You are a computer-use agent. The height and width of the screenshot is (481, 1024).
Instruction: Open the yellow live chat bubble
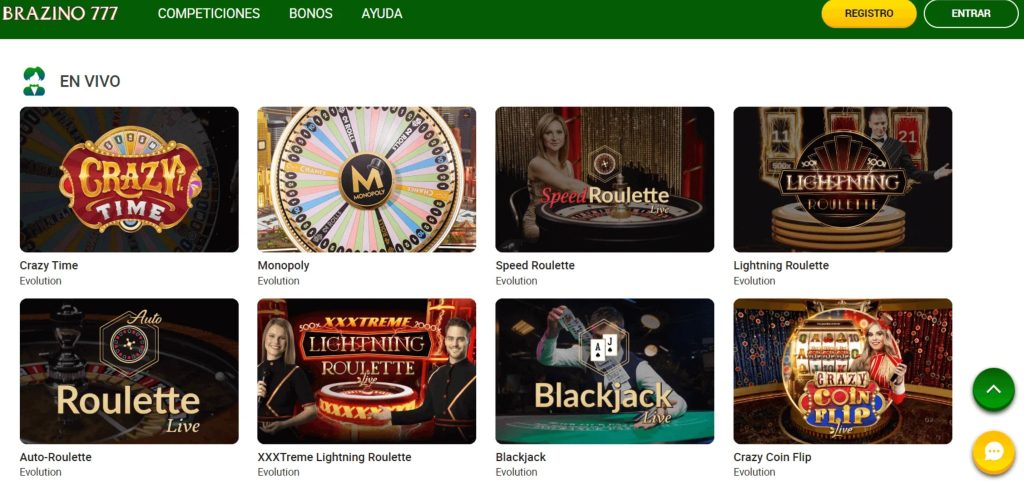pos(993,452)
